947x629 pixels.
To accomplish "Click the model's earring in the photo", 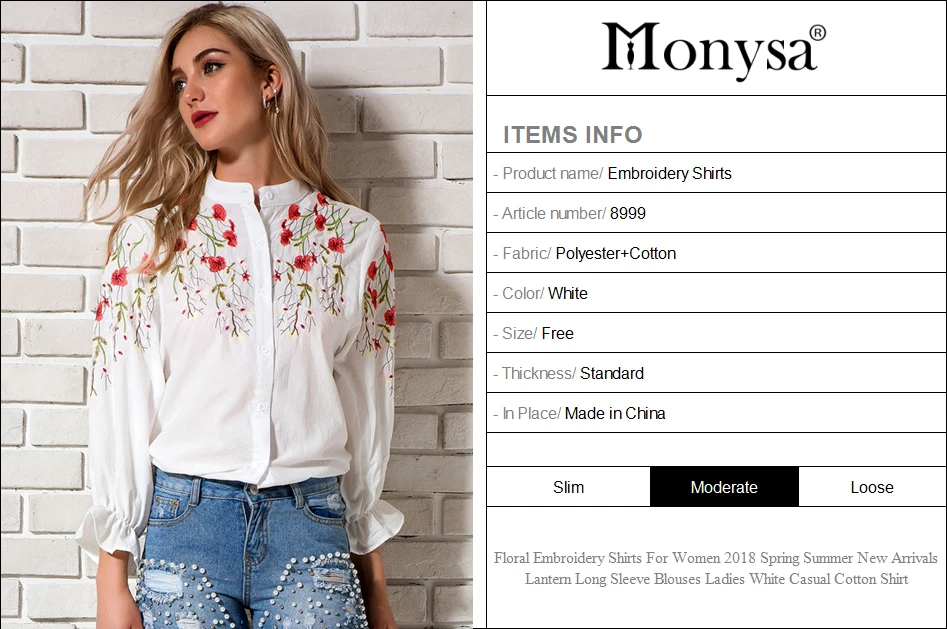I will tap(271, 100).
